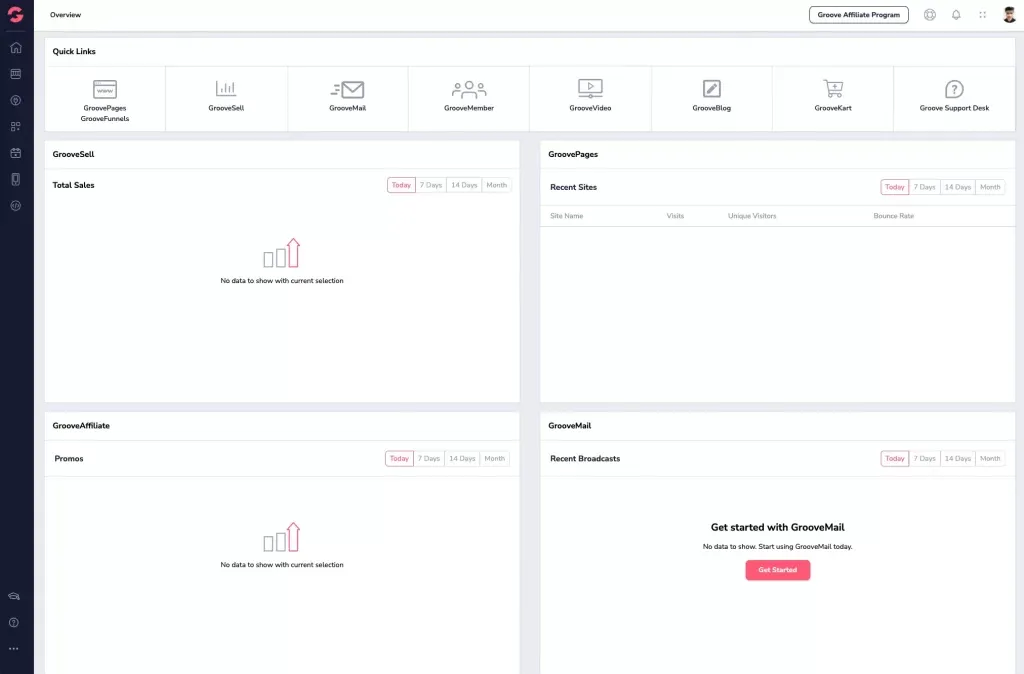The image size is (1024, 674).
Task: Open the Home icon in the sidebar
Action: point(16,48)
